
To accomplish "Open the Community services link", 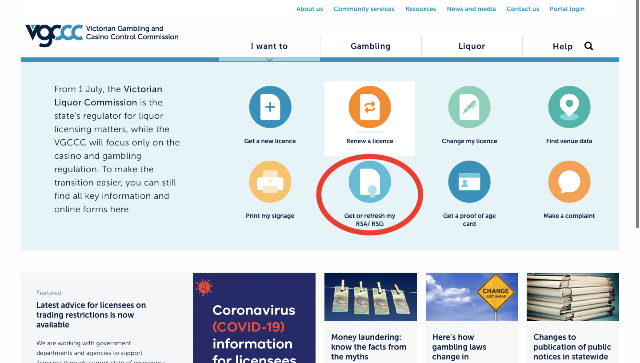I will (x=364, y=9).
